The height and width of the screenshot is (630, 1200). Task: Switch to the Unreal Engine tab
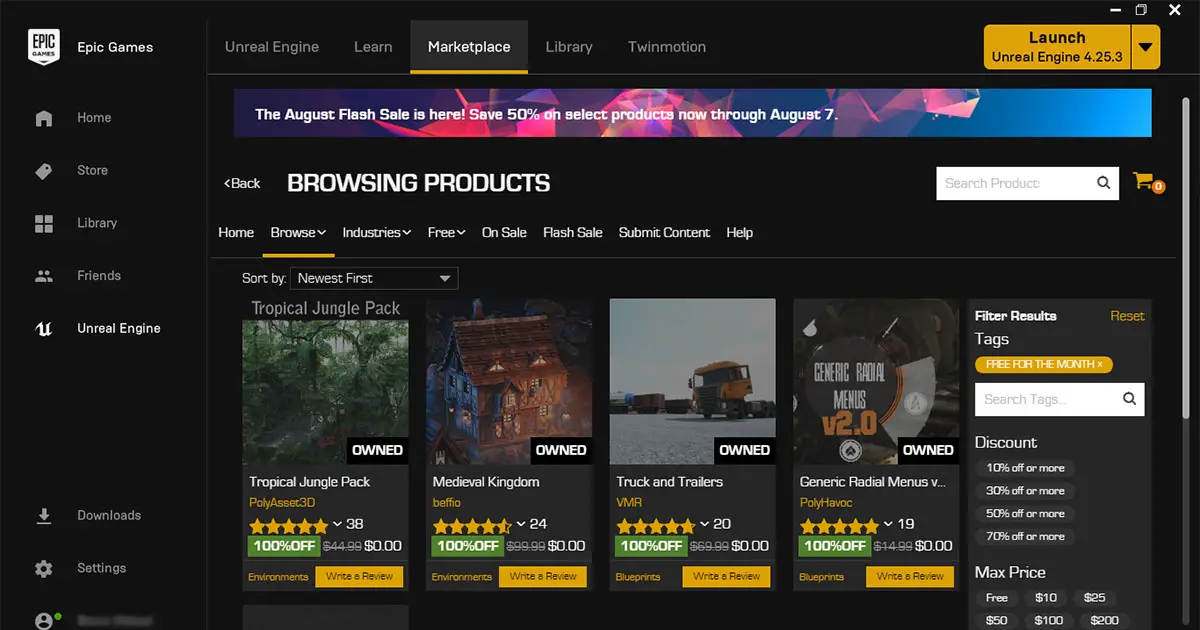pyautogui.click(x=272, y=47)
